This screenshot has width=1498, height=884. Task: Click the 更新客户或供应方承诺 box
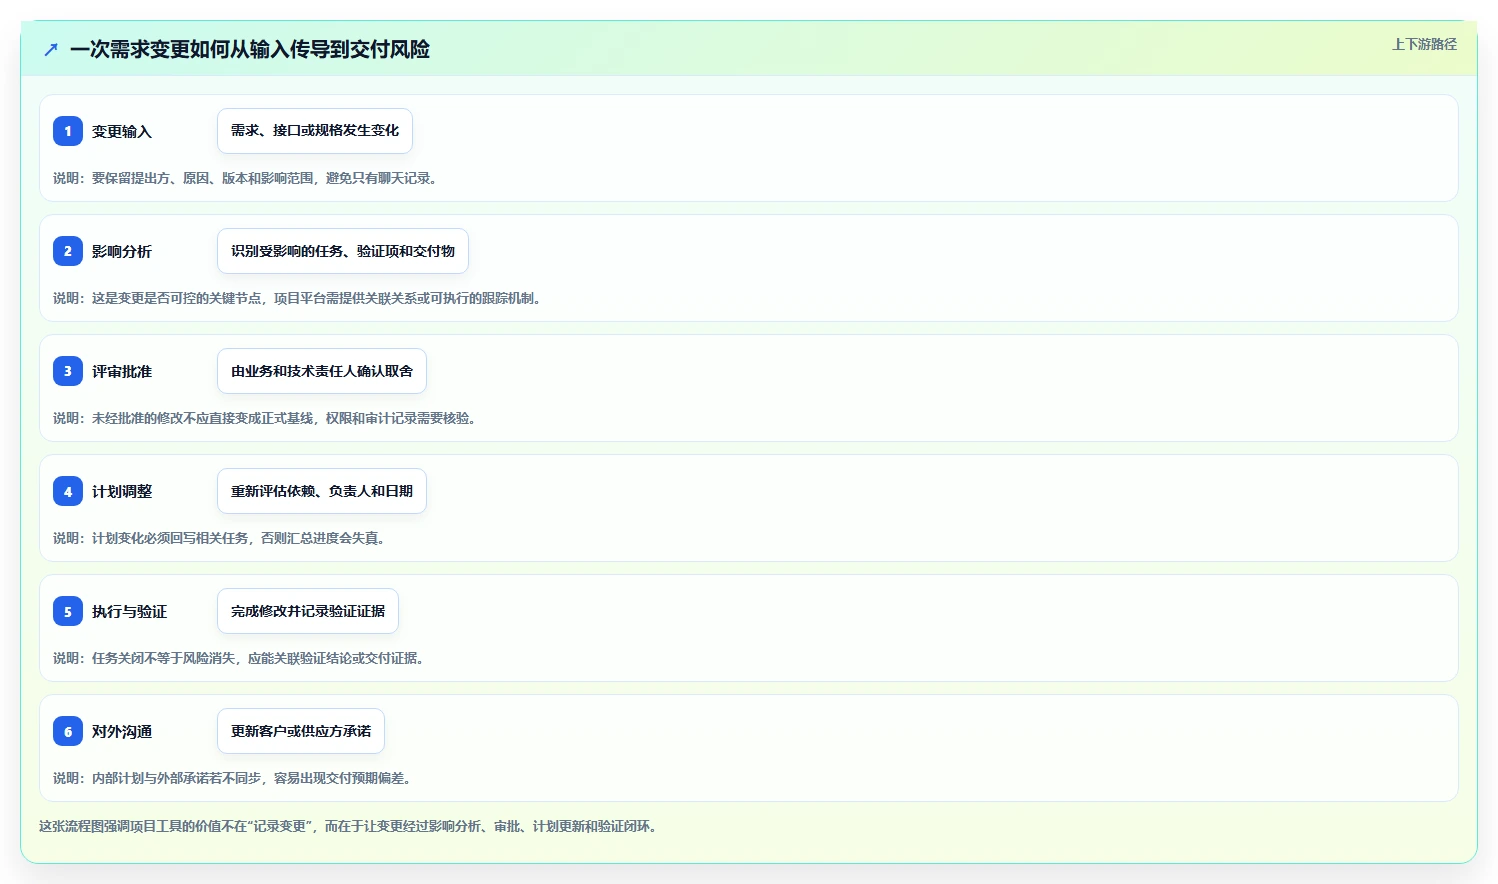301,731
